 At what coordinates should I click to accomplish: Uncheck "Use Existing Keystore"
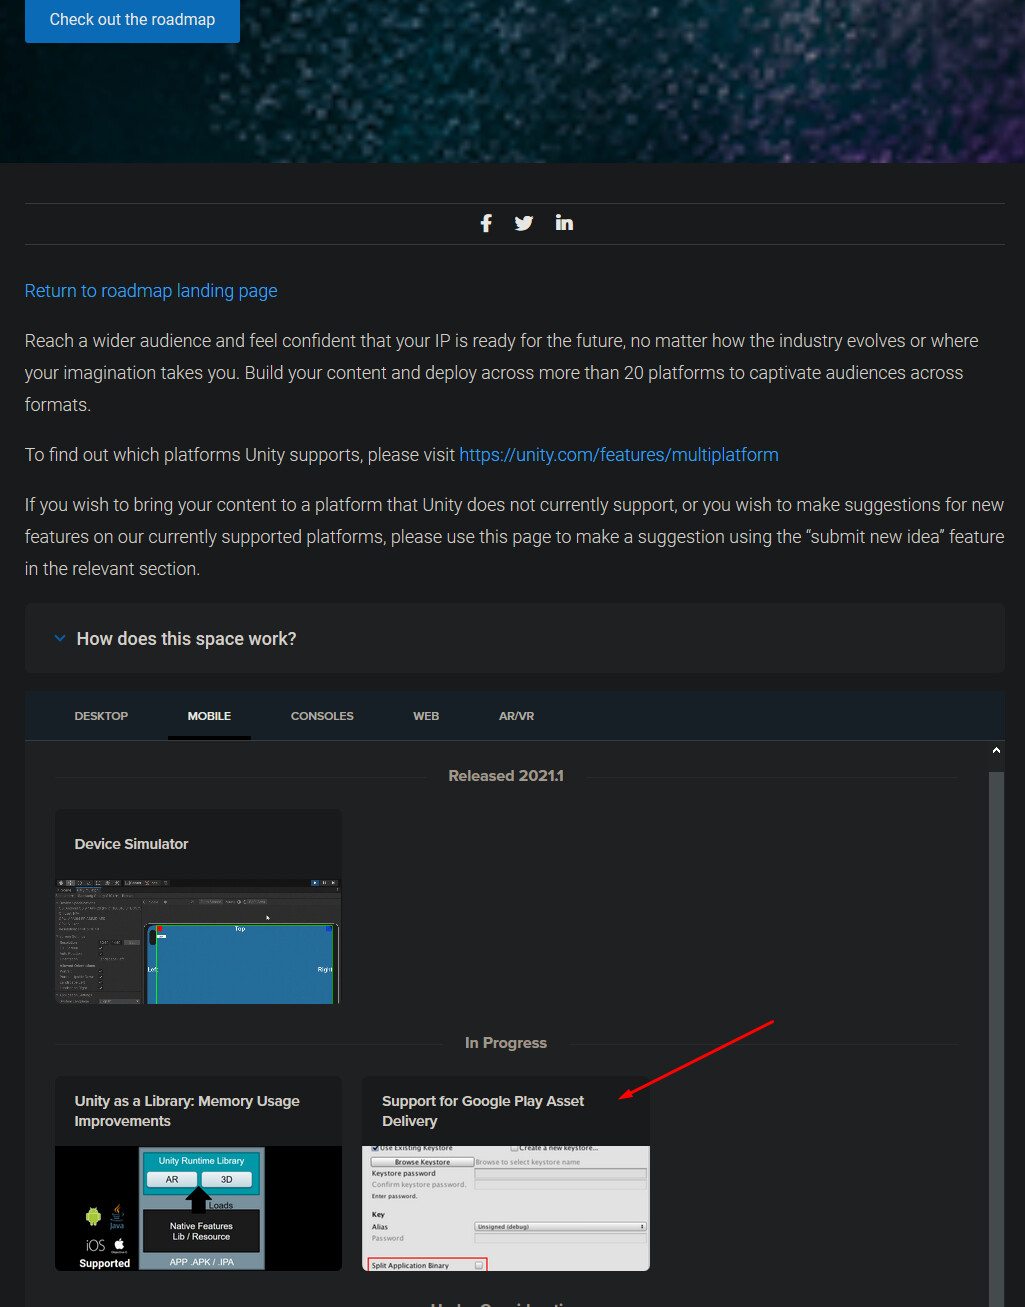click(x=376, y=1148)
